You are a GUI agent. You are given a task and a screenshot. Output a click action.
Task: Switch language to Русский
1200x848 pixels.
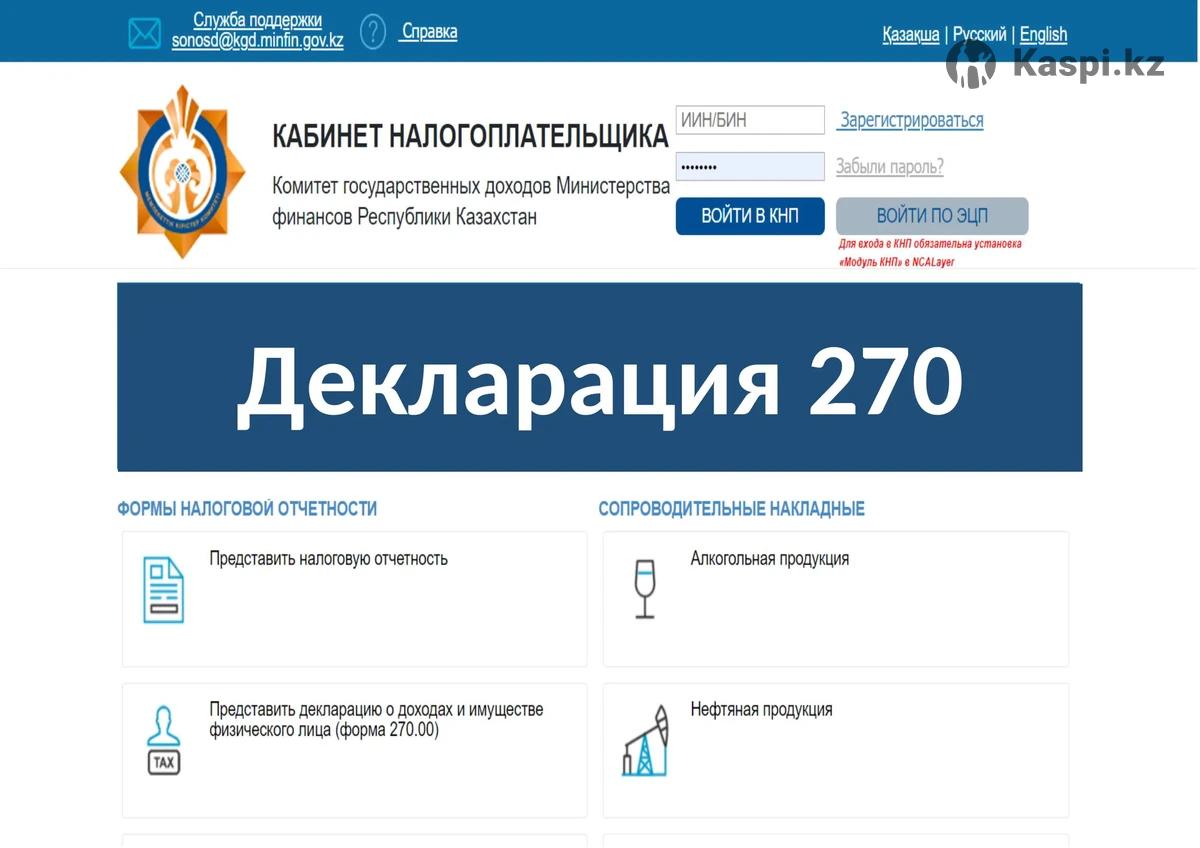979,35
